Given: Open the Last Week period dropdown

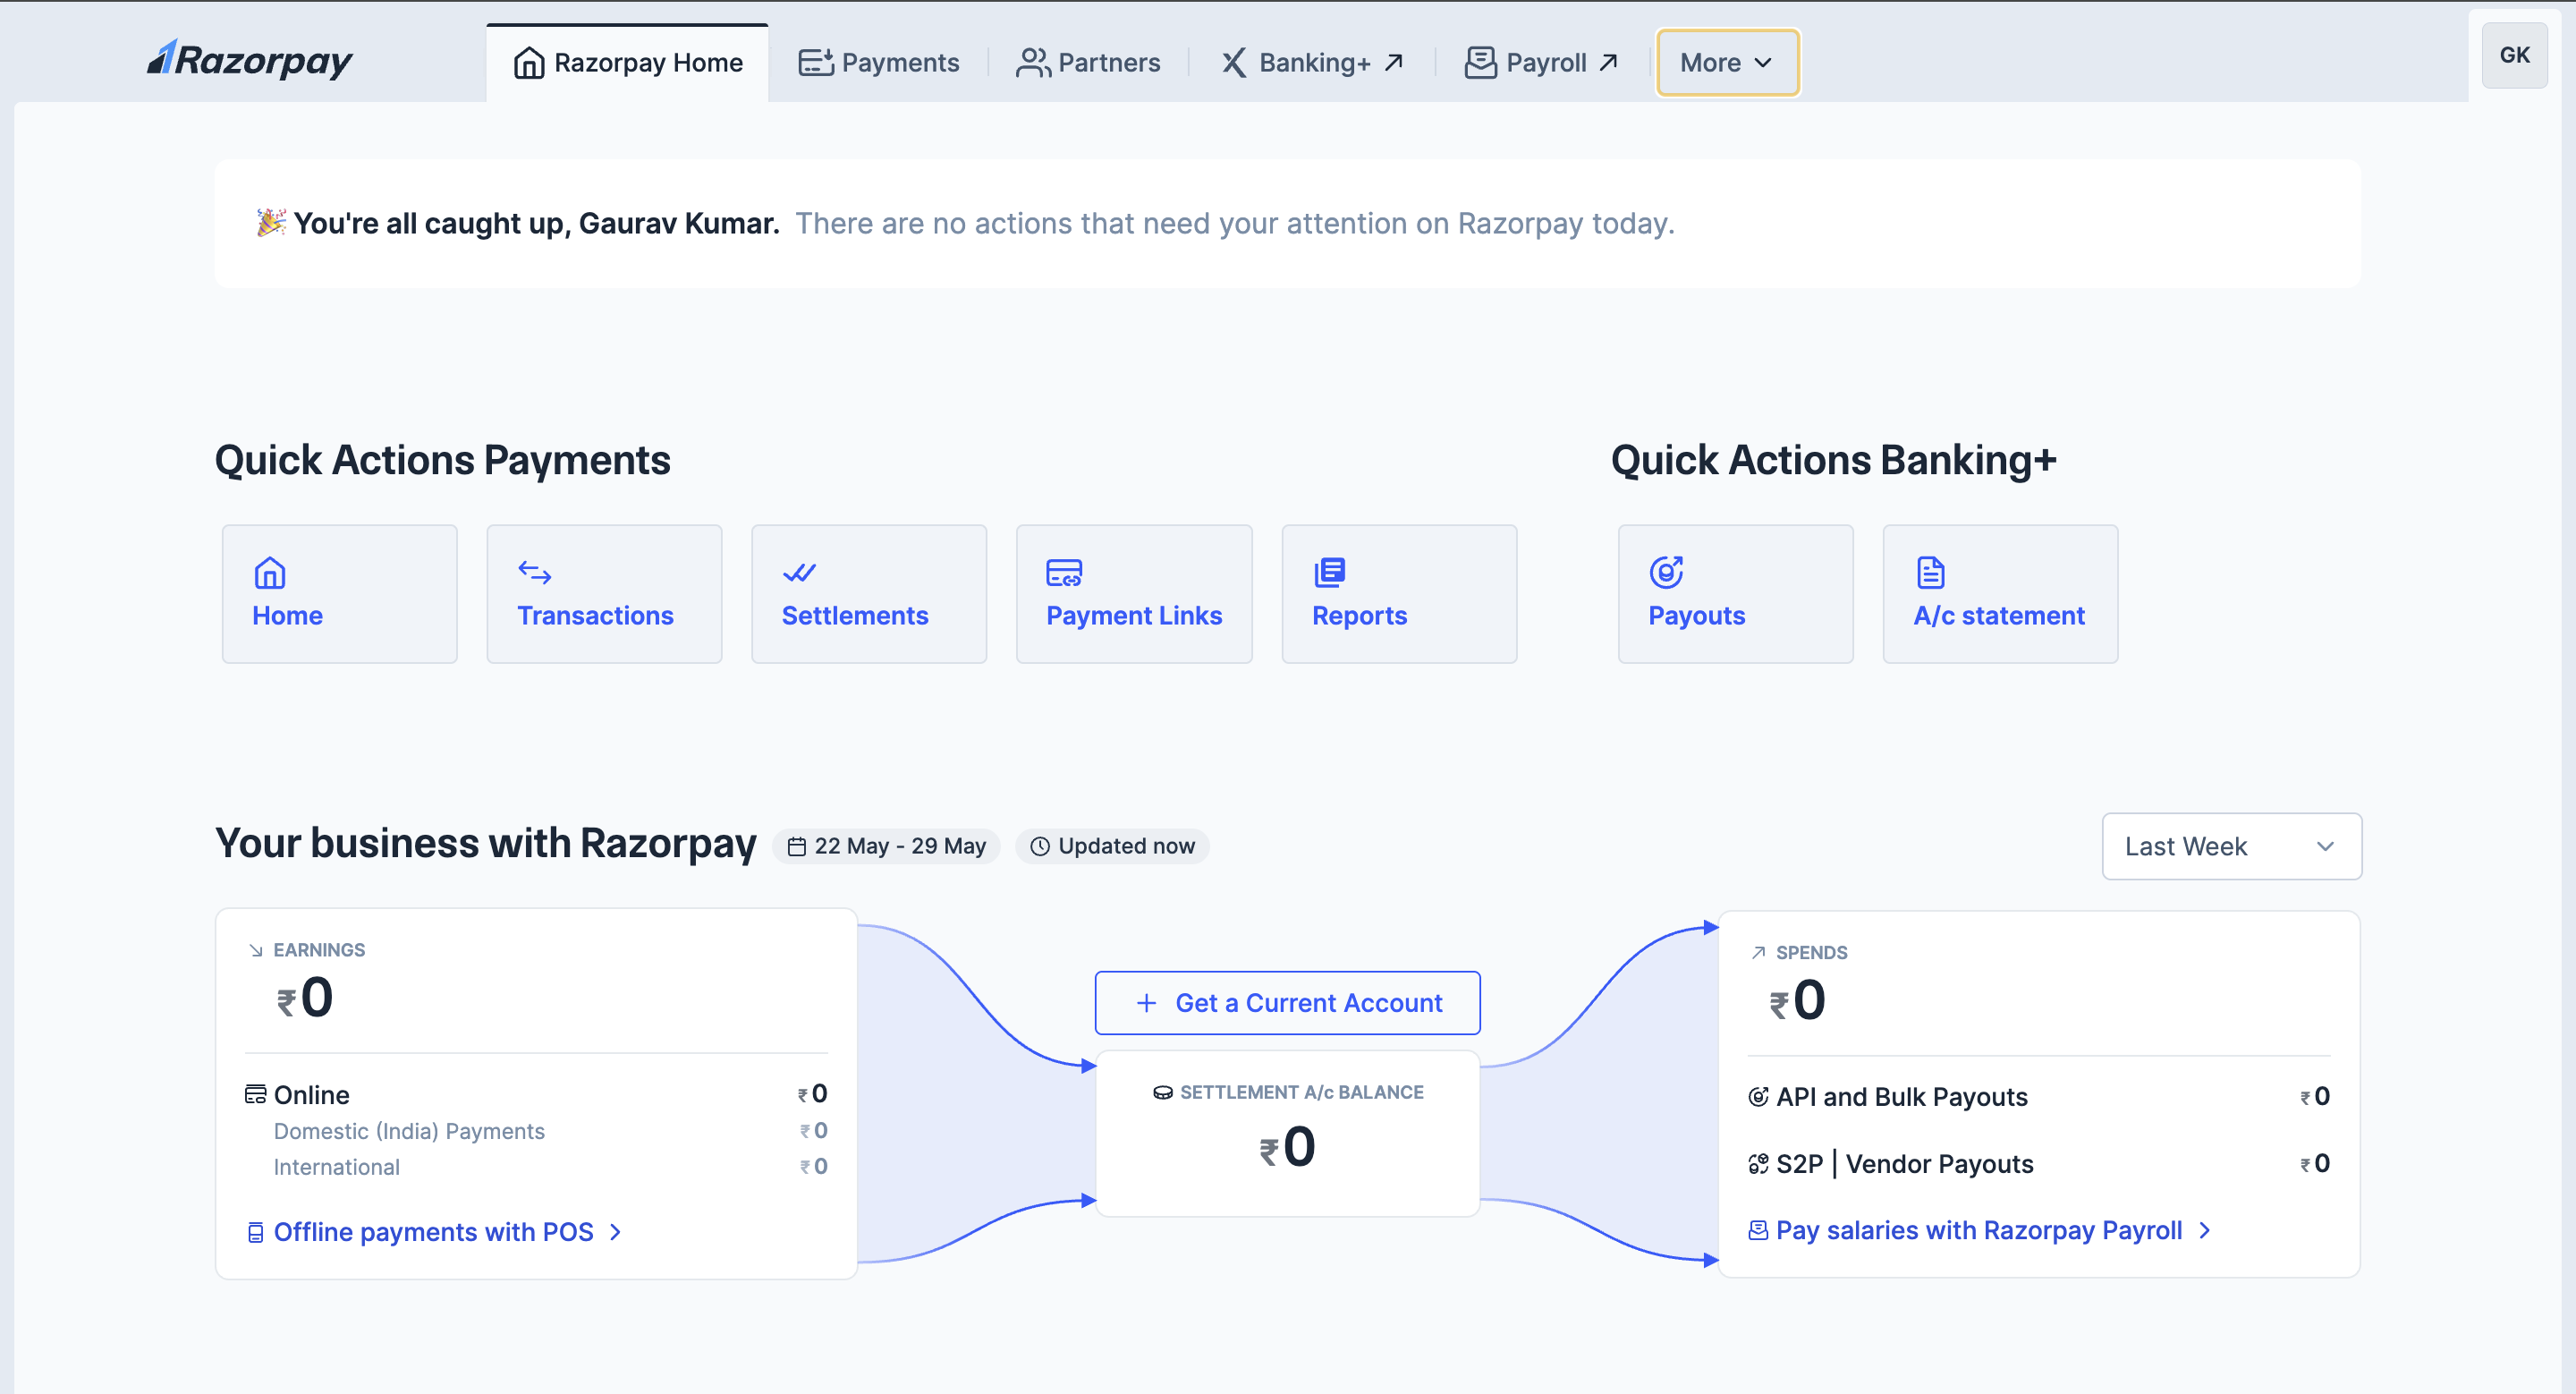Looking at the screenshot, I should pos(2231,847).
